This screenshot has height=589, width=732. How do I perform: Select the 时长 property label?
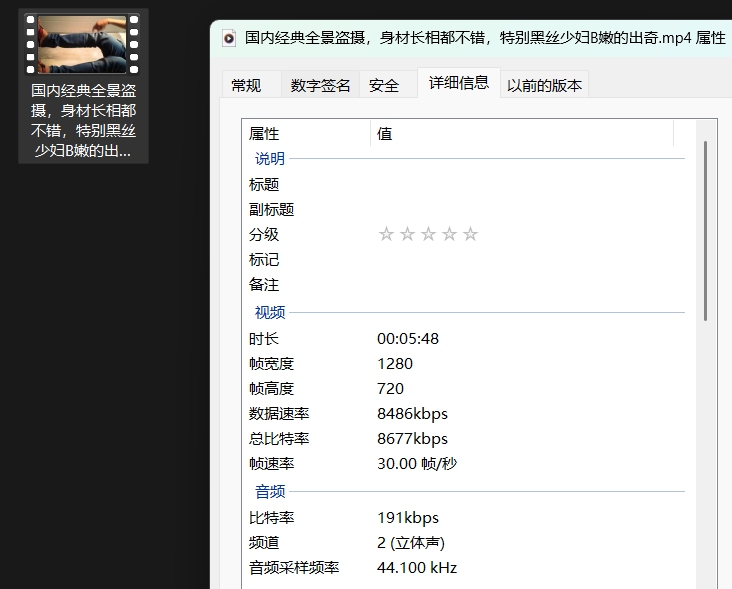264,339
